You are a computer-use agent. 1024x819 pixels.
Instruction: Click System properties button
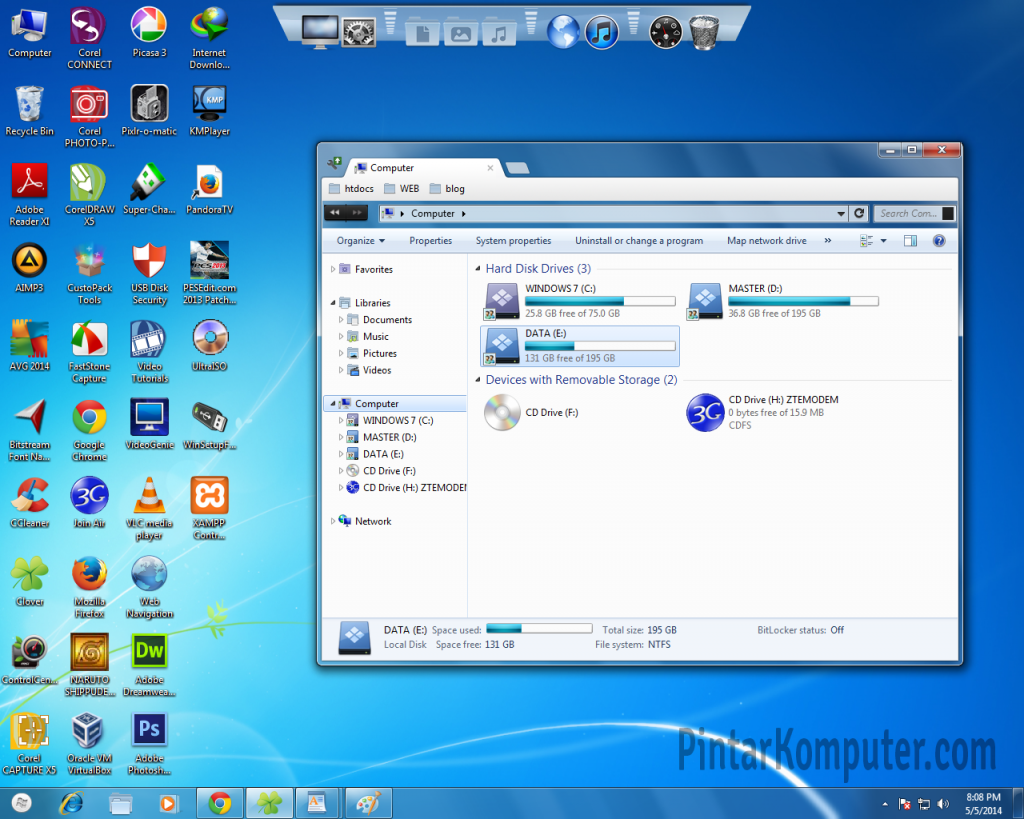(513, 241)
